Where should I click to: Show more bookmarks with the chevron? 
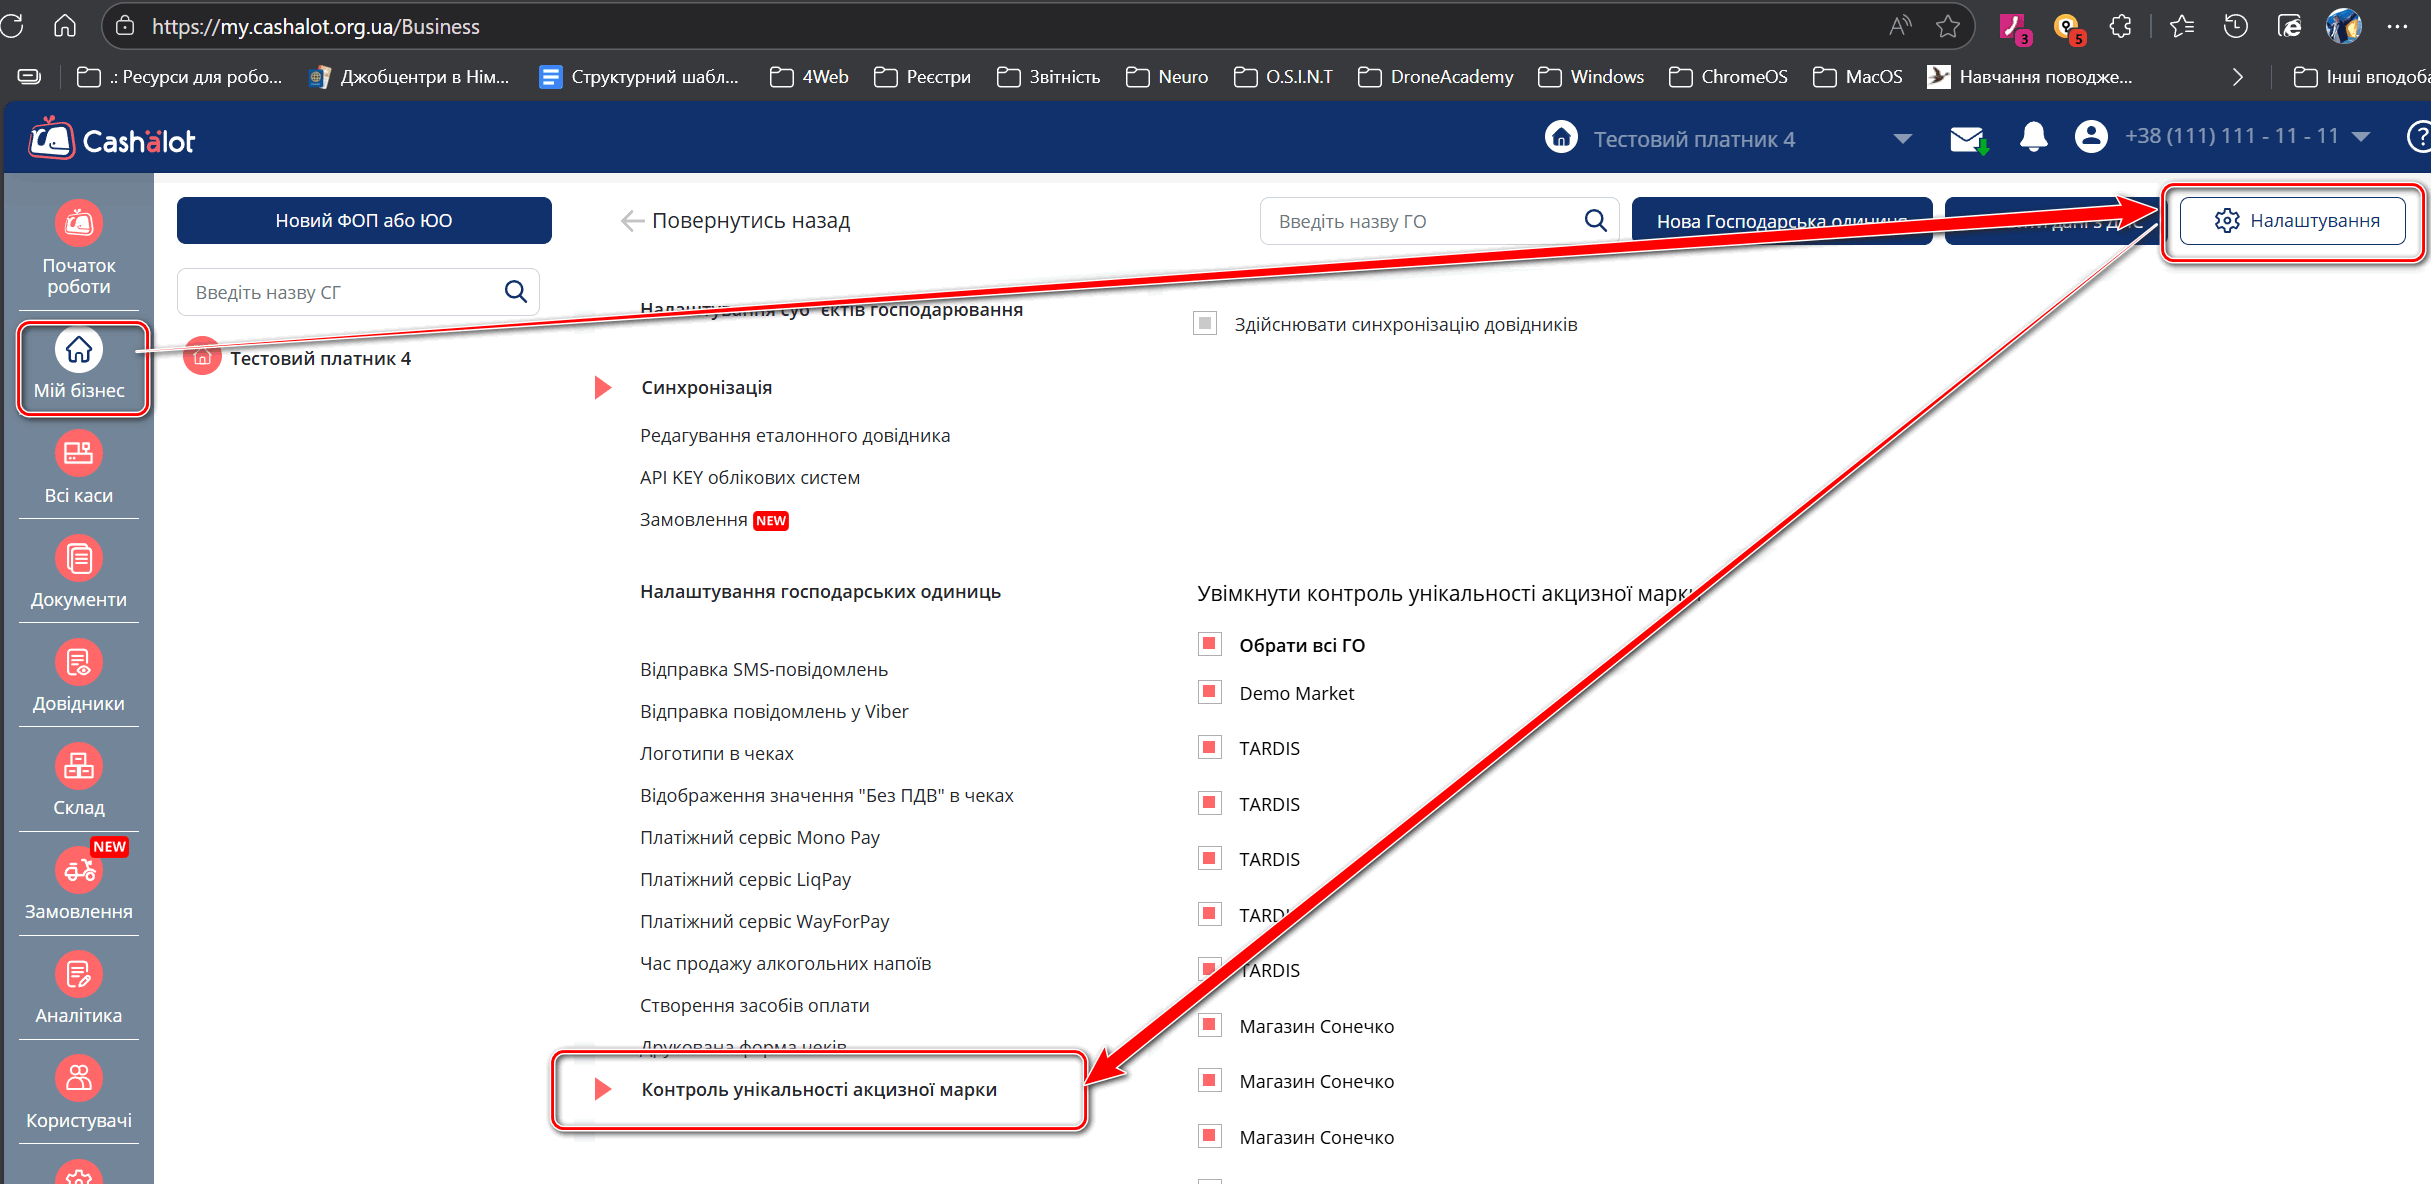(x=2238, y=77)
